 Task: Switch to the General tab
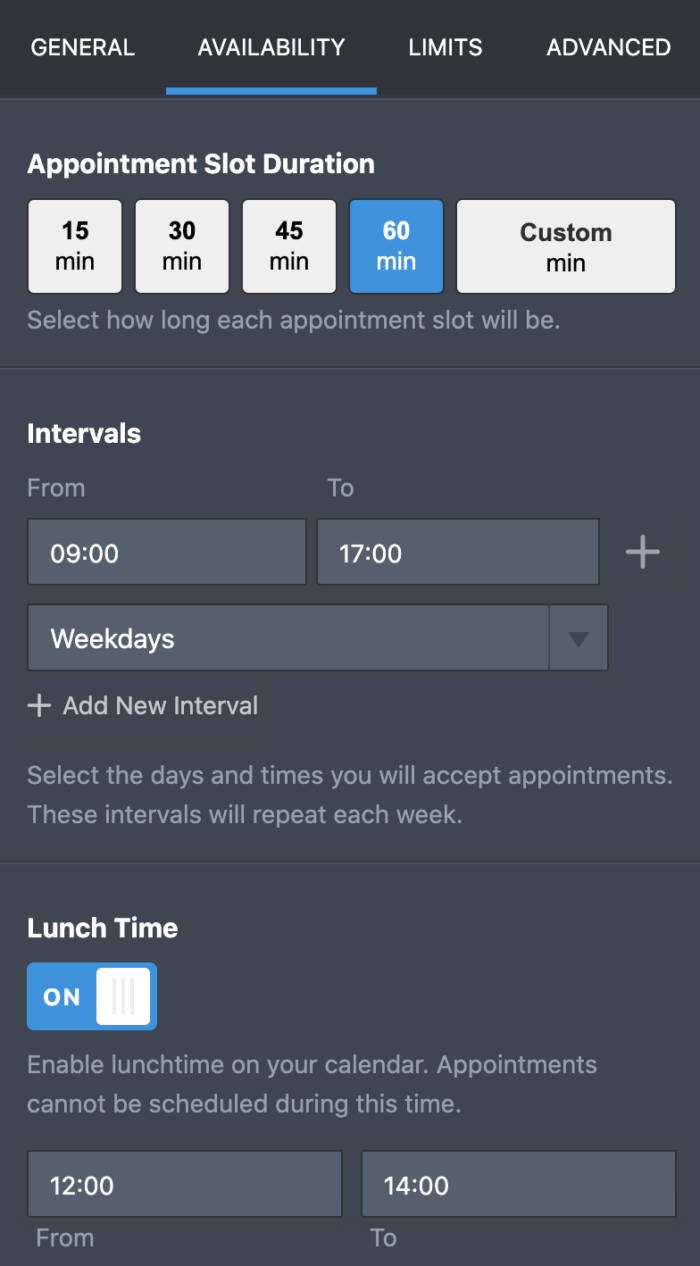pos(83,47)
